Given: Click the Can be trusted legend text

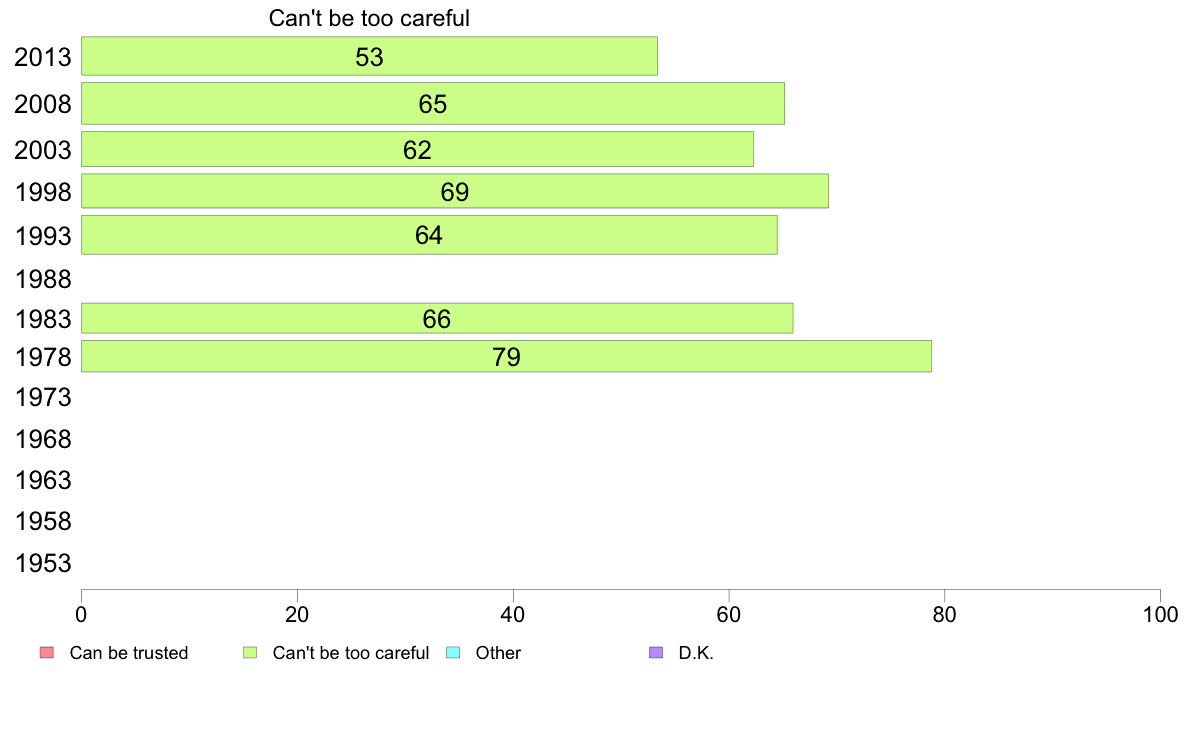Looking at the screenshot, I should pyautogui.click(x=129, y=653).
